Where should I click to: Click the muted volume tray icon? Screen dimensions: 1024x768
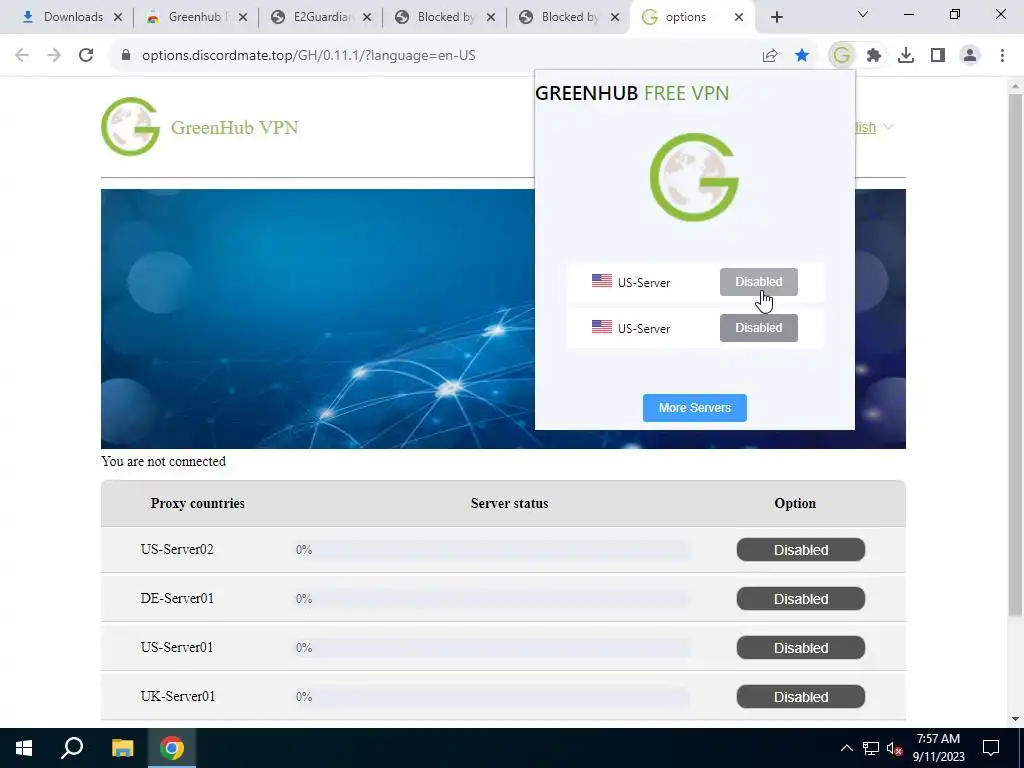pos(894,748)
